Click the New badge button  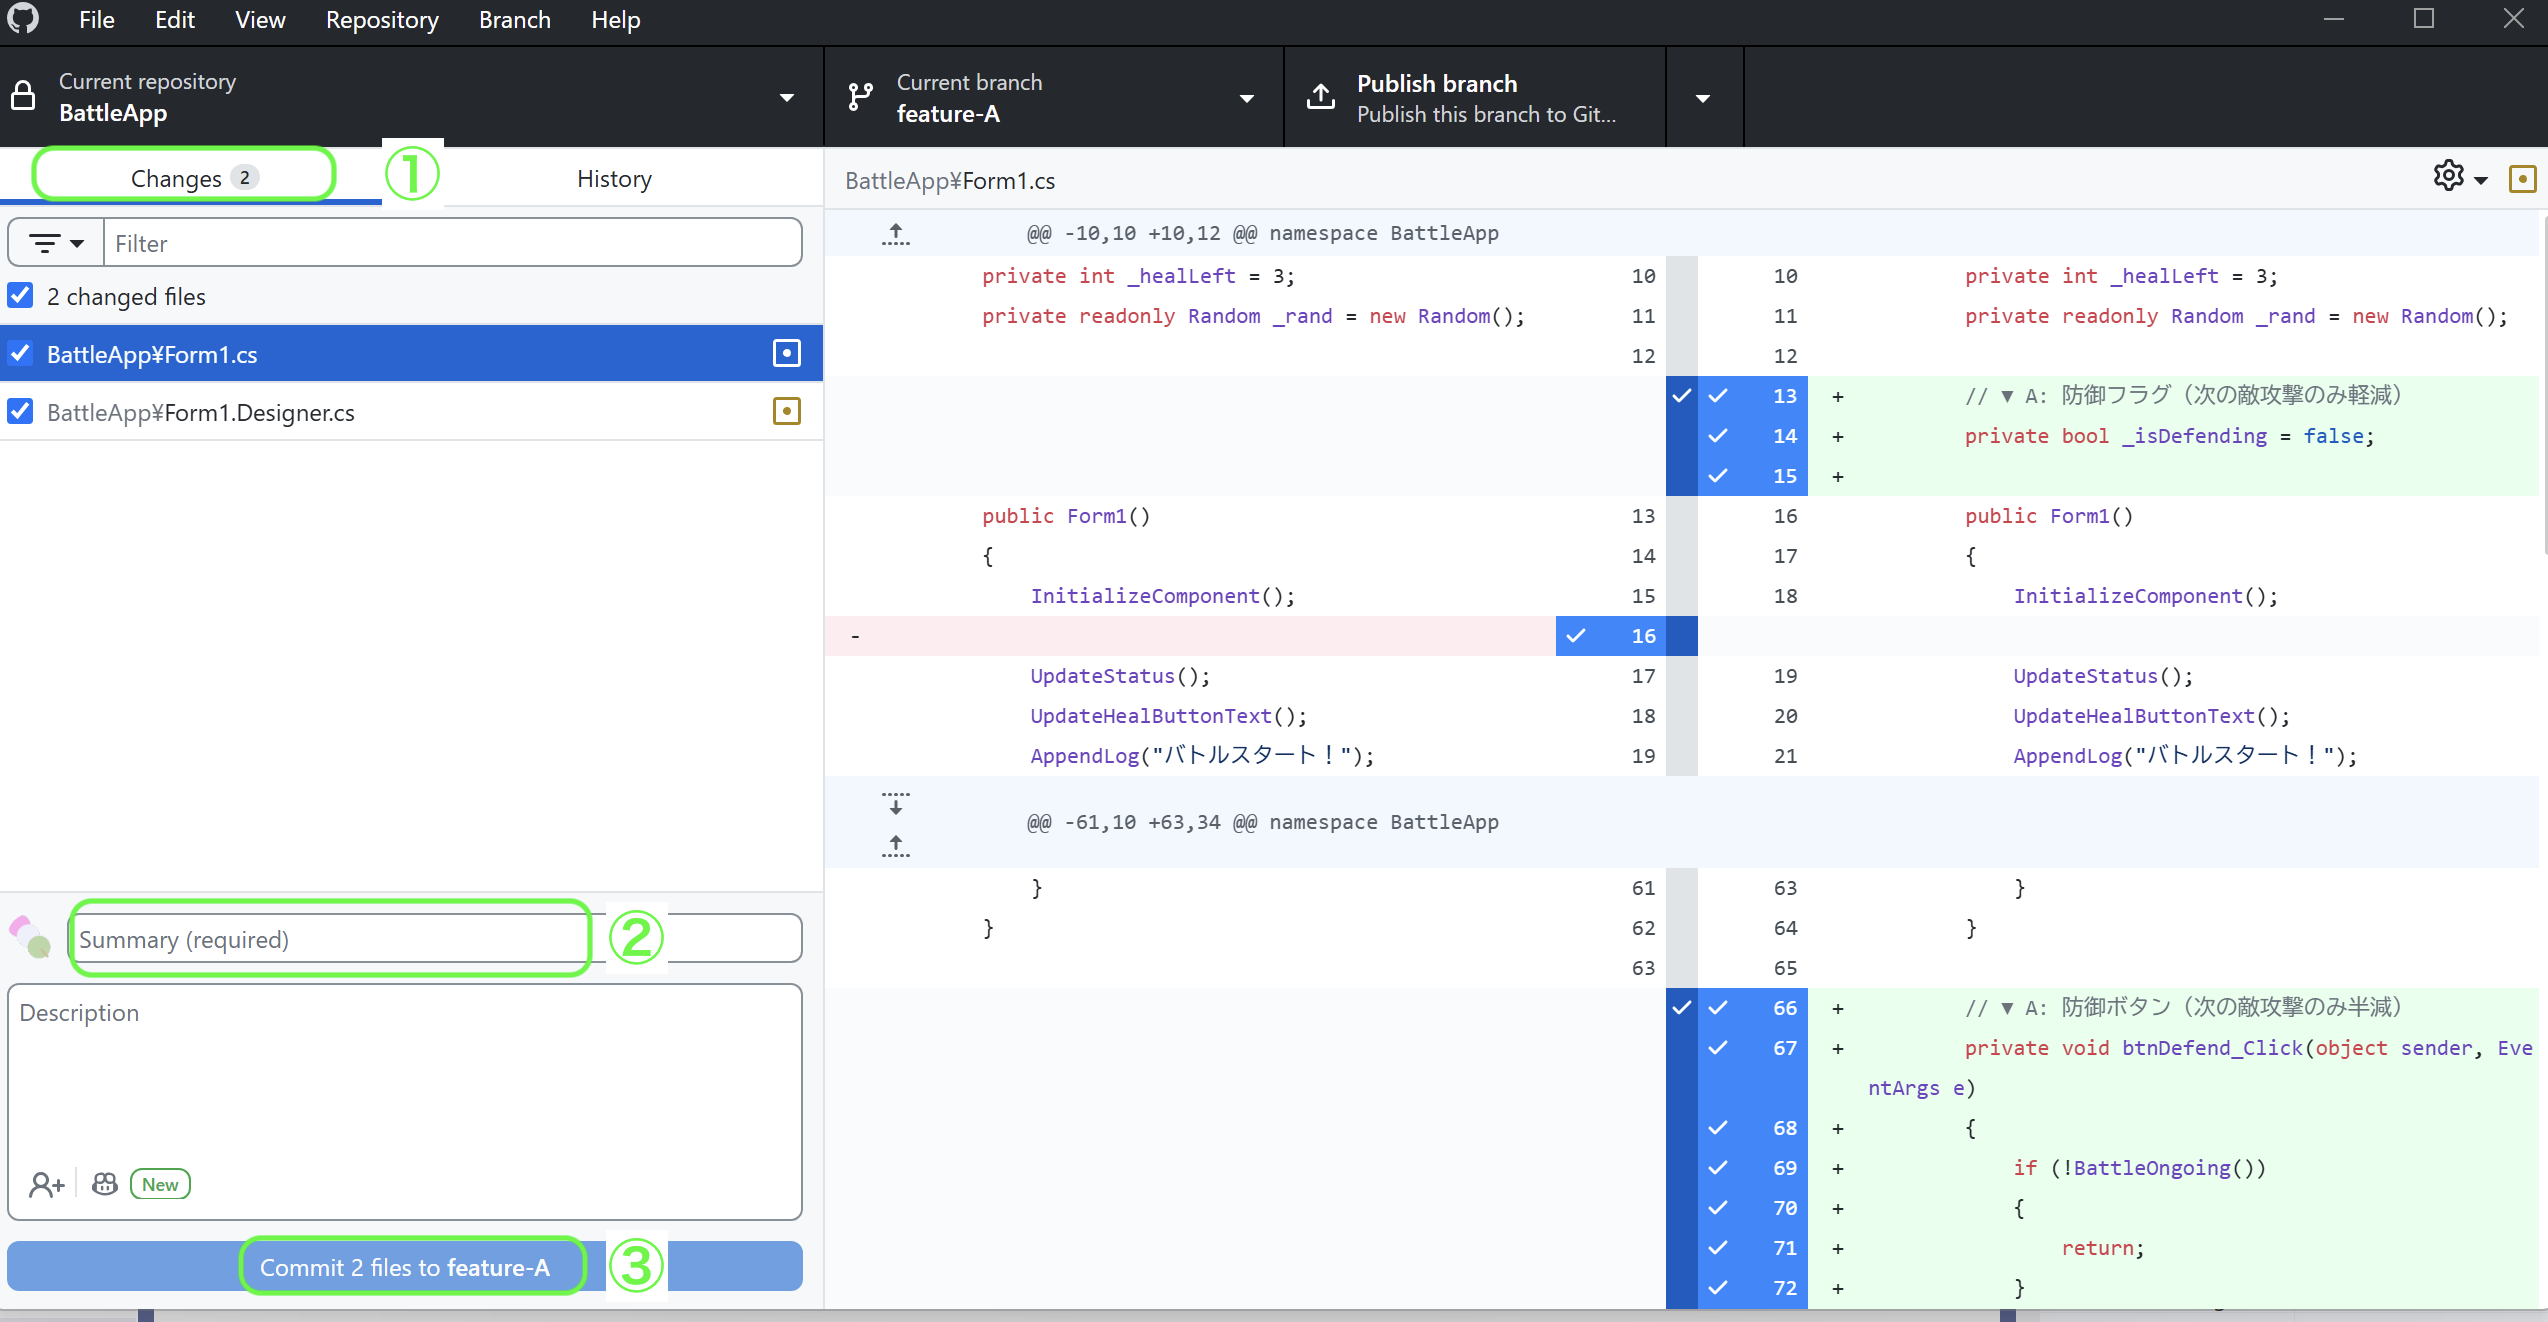[160, 1184]
